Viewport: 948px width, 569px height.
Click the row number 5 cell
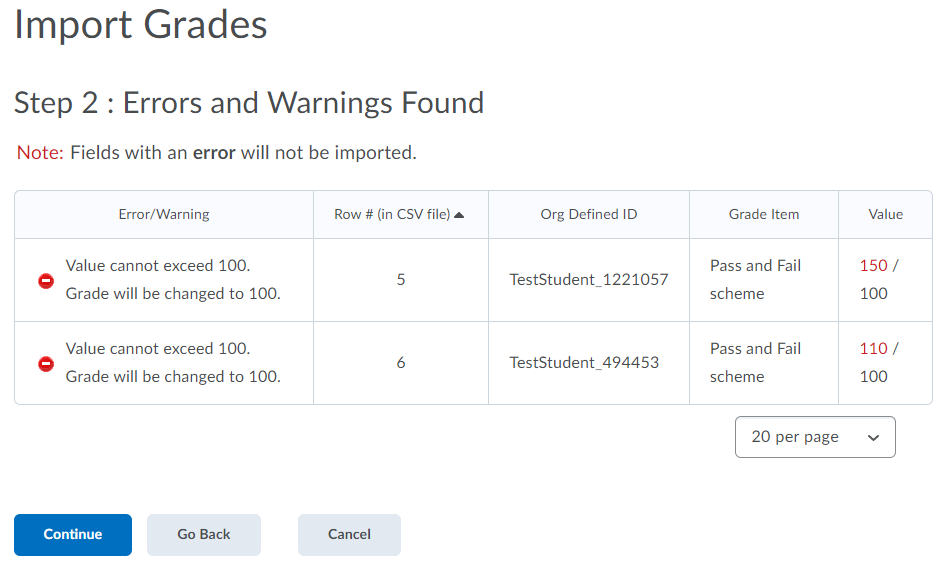click(x=400, y=279)
